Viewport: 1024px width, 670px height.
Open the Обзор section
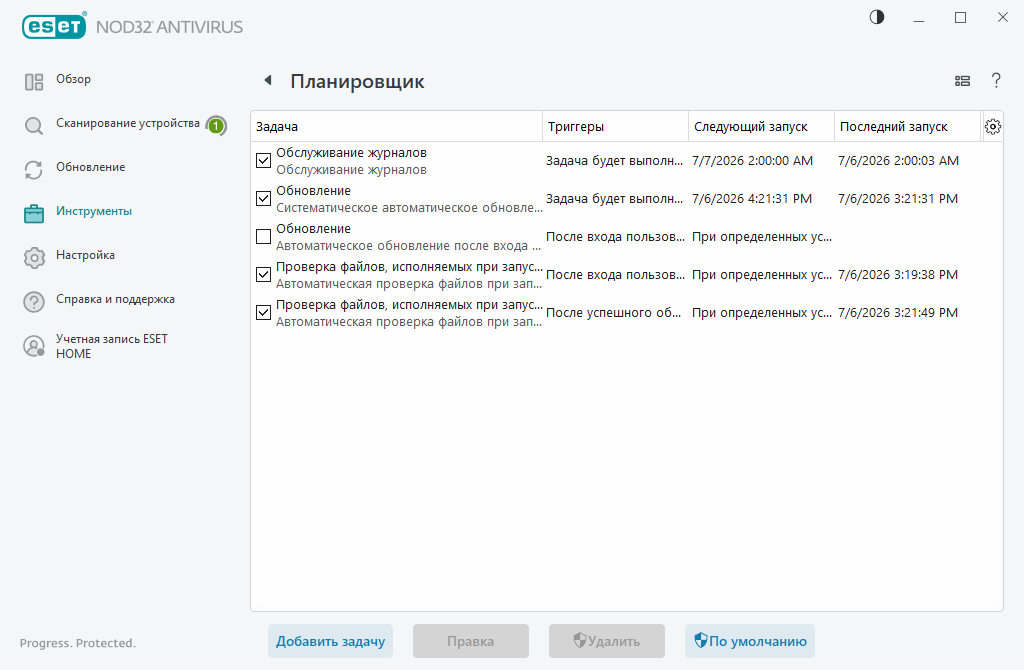73,79
